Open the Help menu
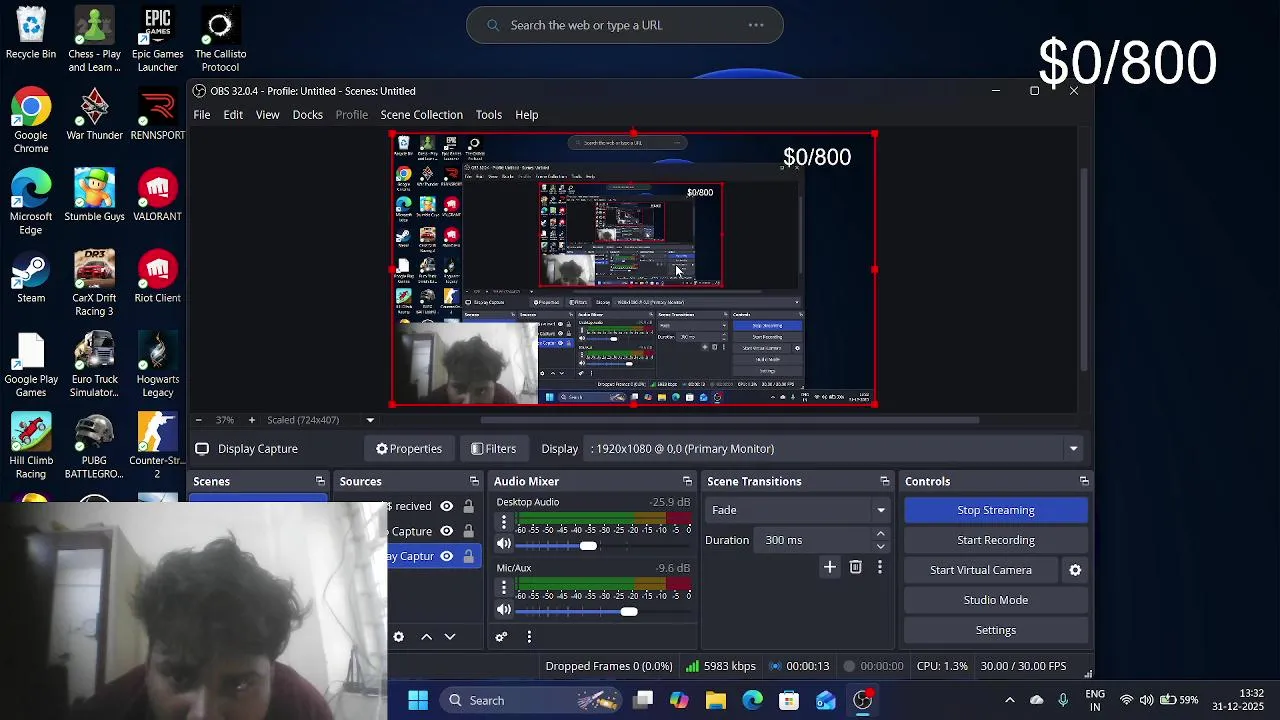This screenshot has height=720, width=1280. click(x=526, y=115)
